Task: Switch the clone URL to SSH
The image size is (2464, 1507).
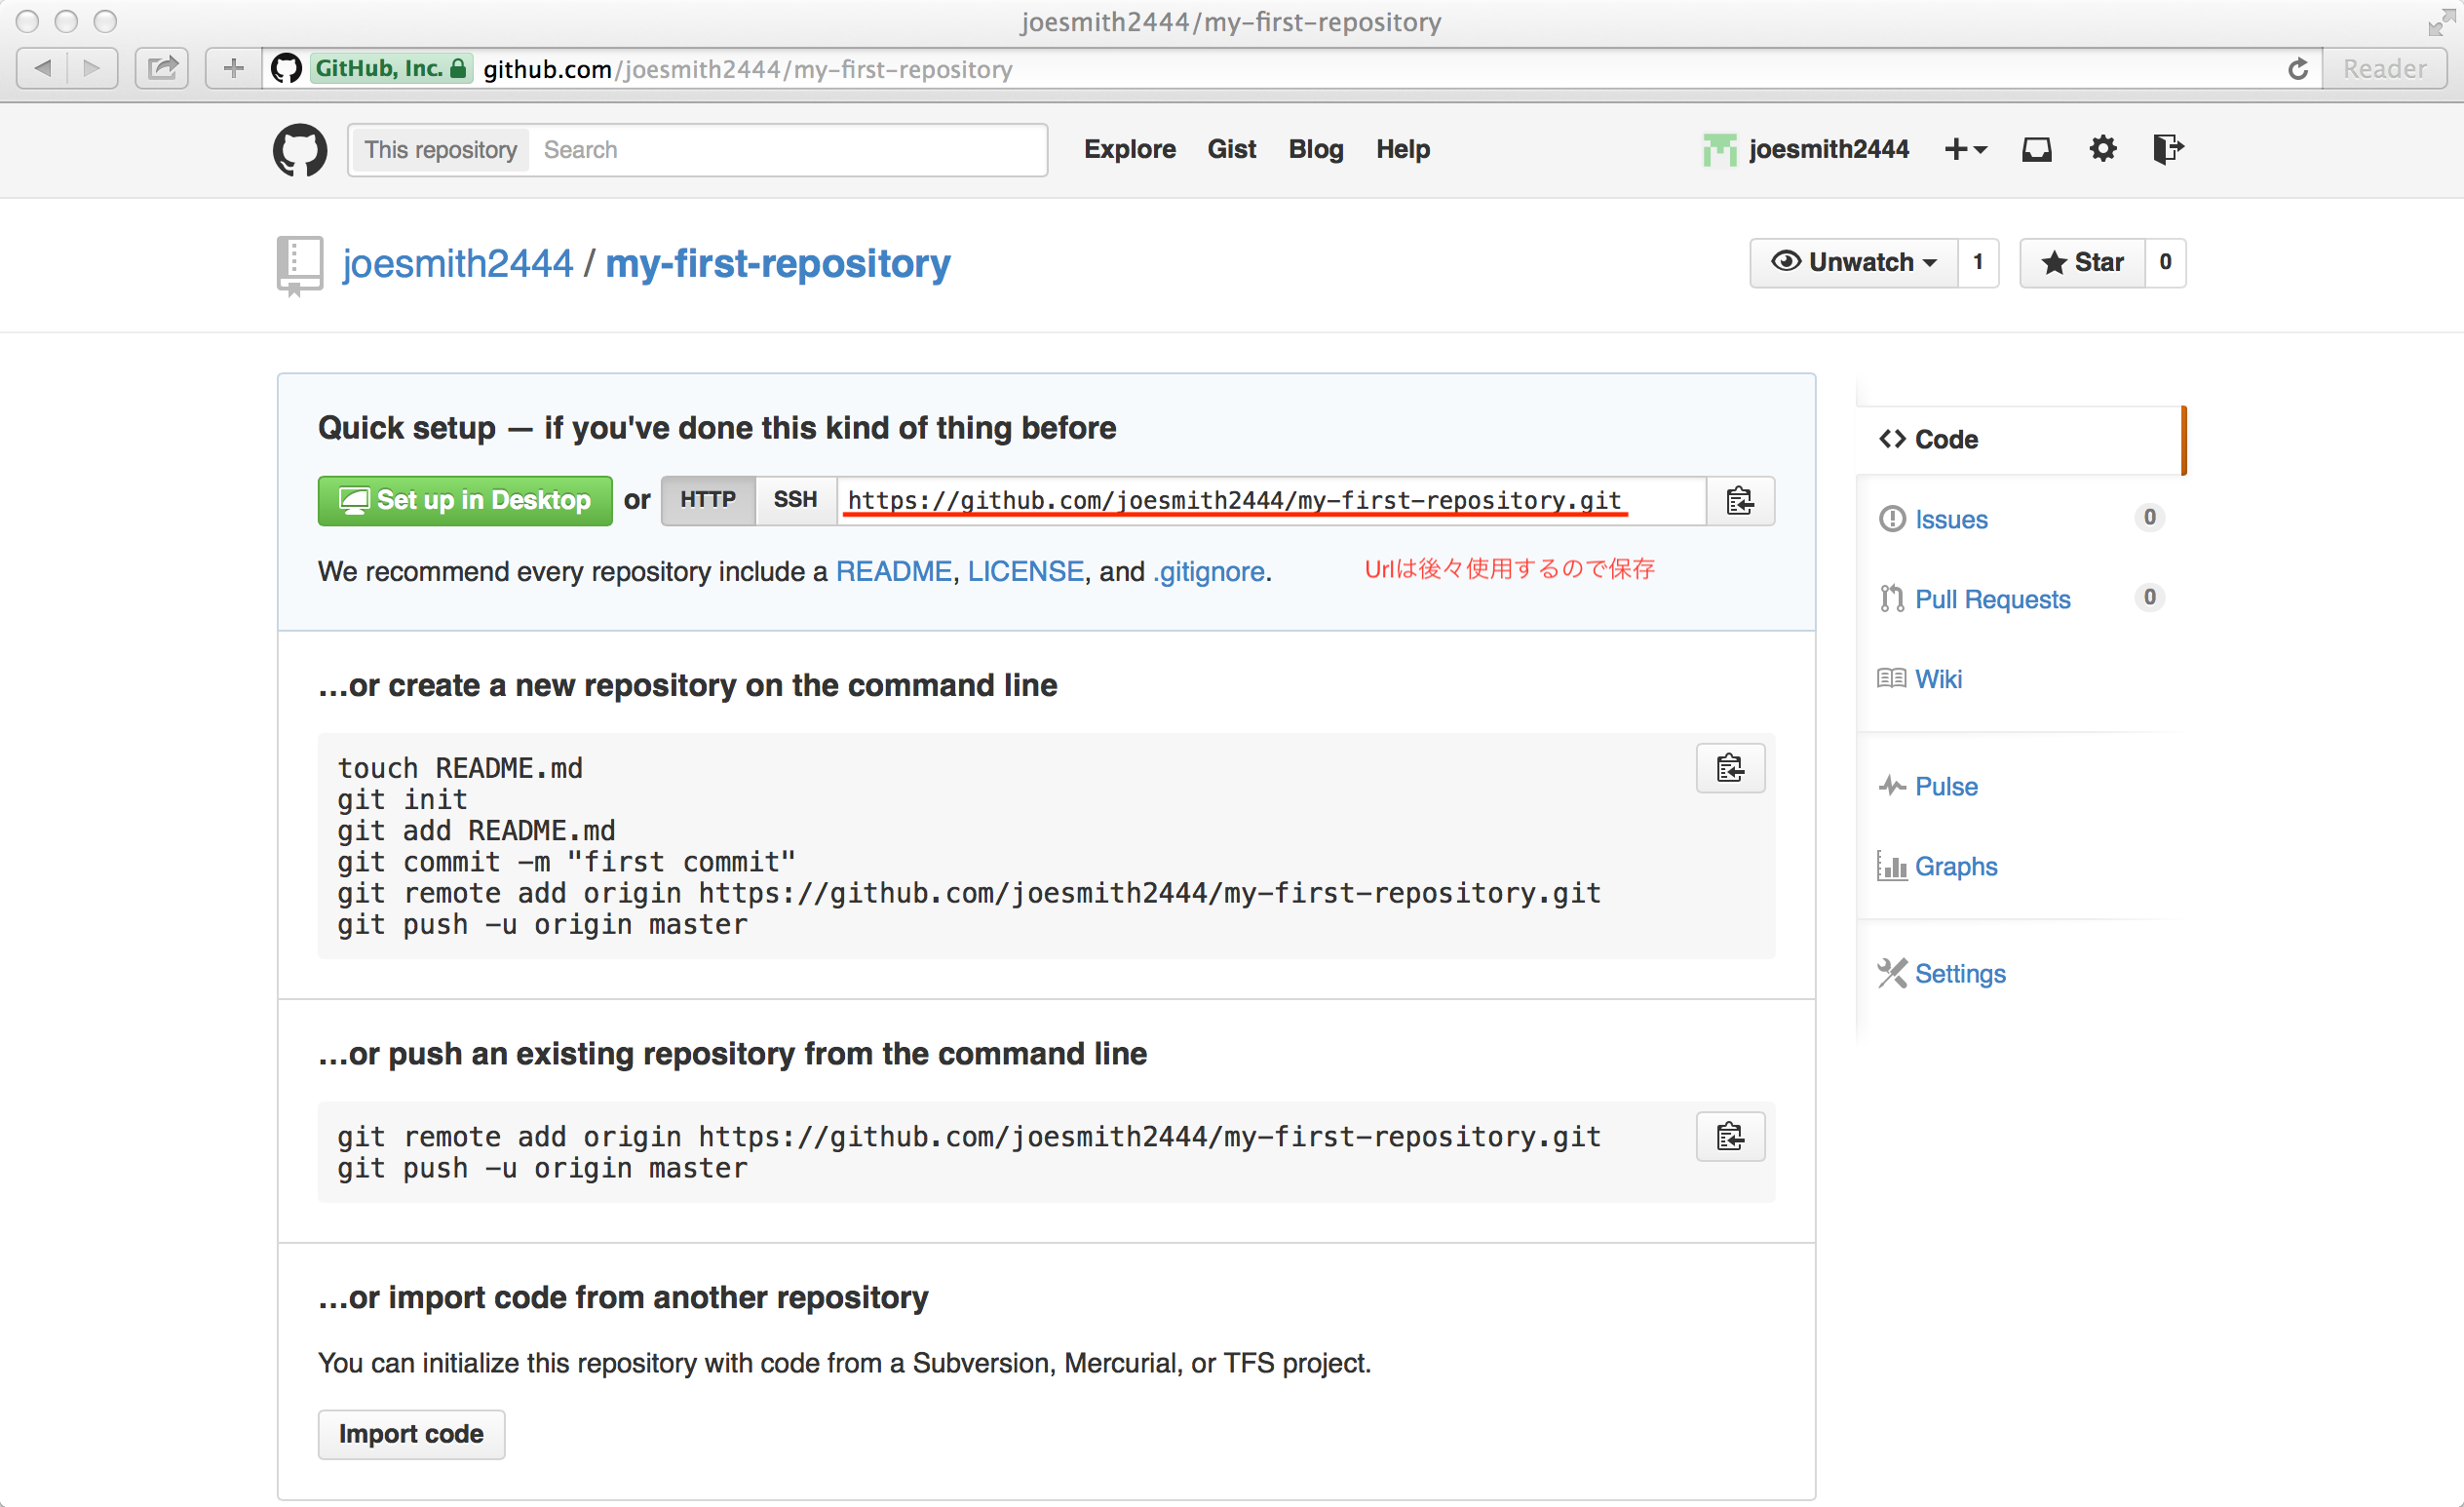Action: tap(794, 500)
